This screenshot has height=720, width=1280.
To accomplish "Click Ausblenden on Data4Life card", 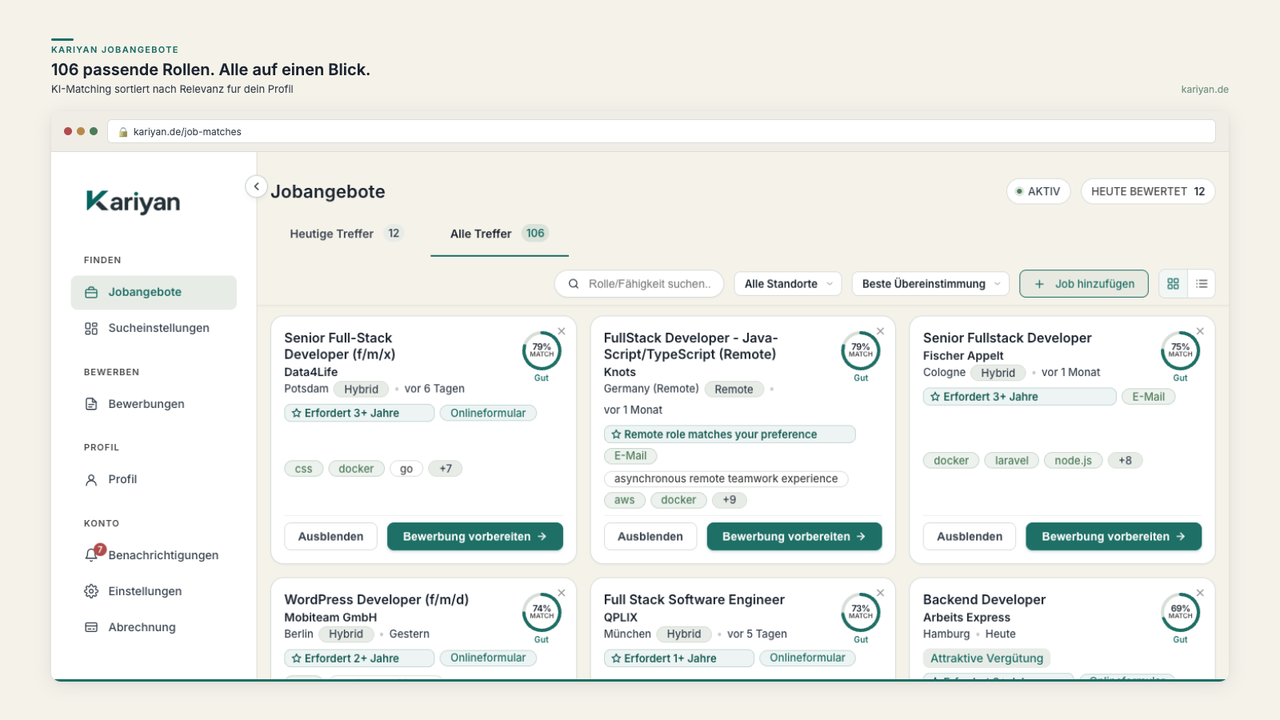I will (x=331, y=537).
